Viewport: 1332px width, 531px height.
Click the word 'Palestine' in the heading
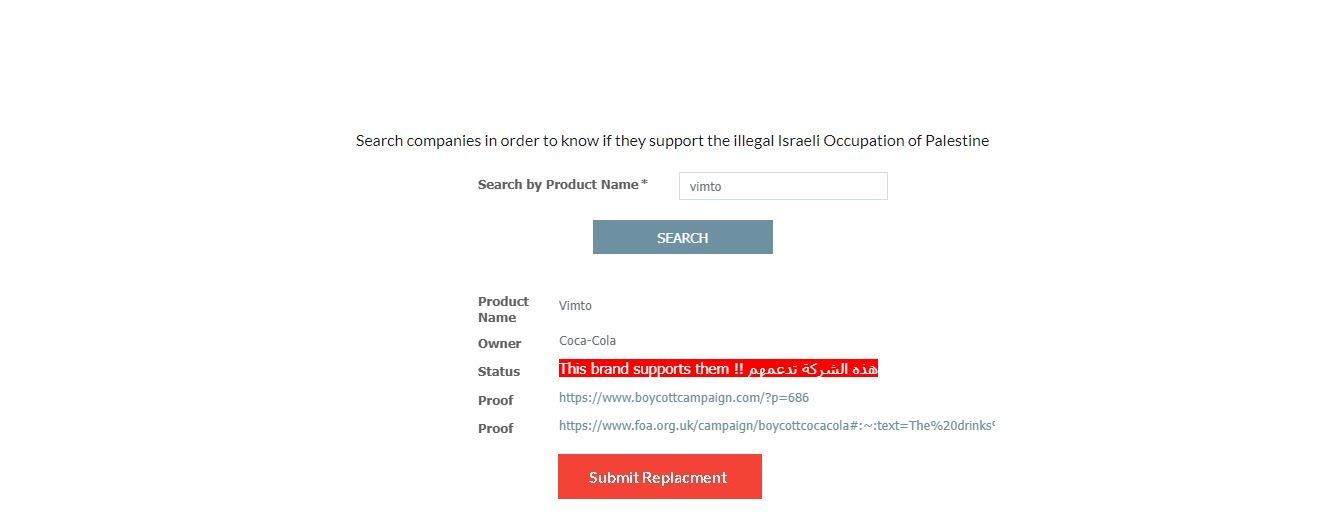pos(957,141)
